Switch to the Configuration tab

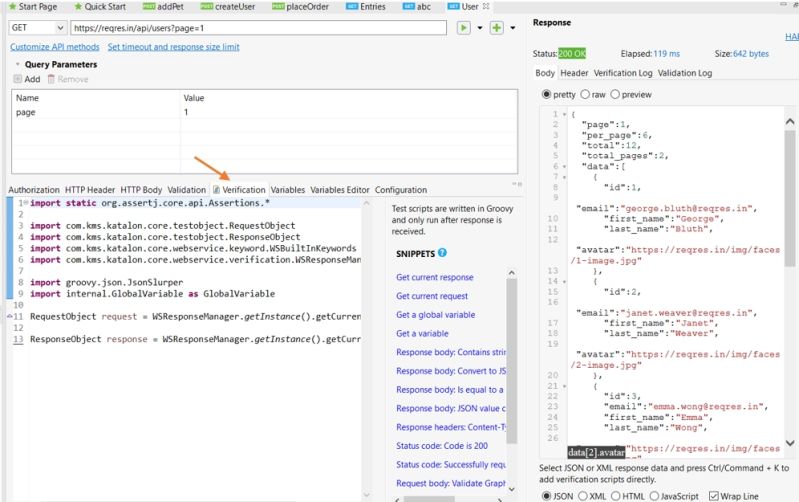point(401,190)
